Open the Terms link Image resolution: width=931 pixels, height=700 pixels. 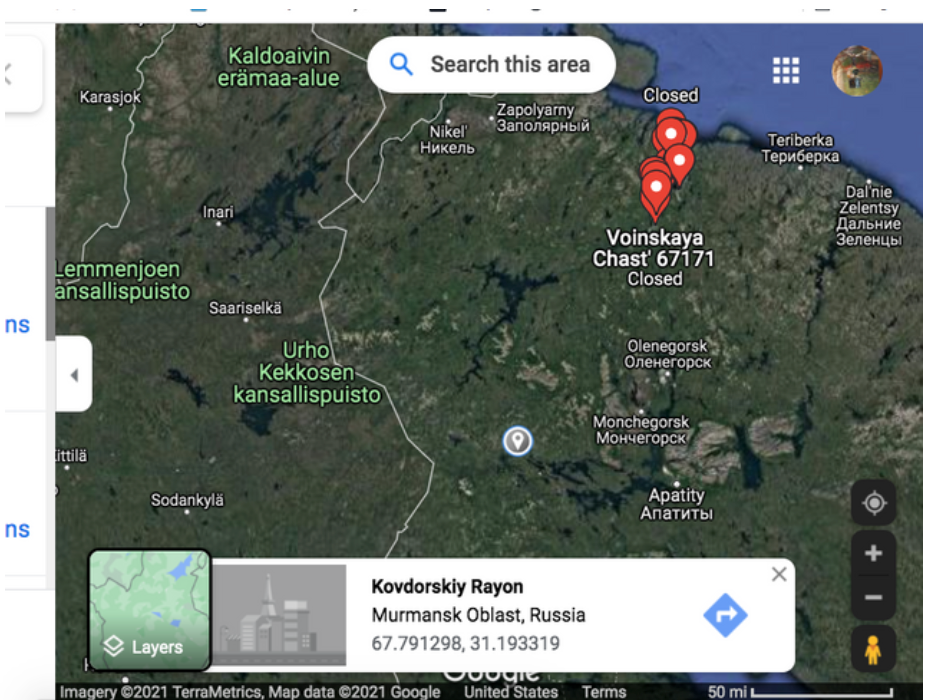tap(603, 692)
